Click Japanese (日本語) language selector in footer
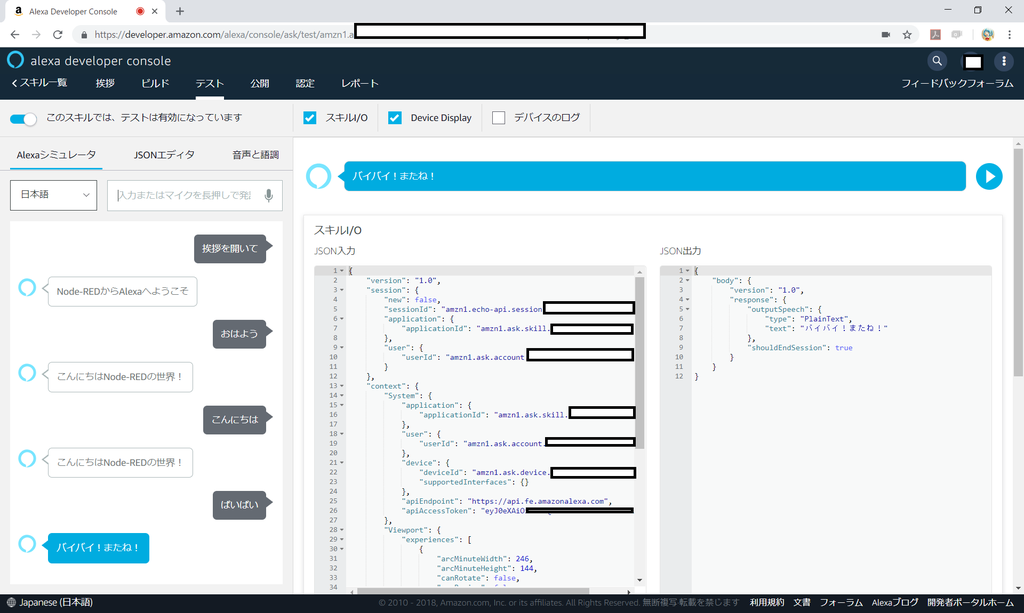1024x613 pixels. click(50, 602)
